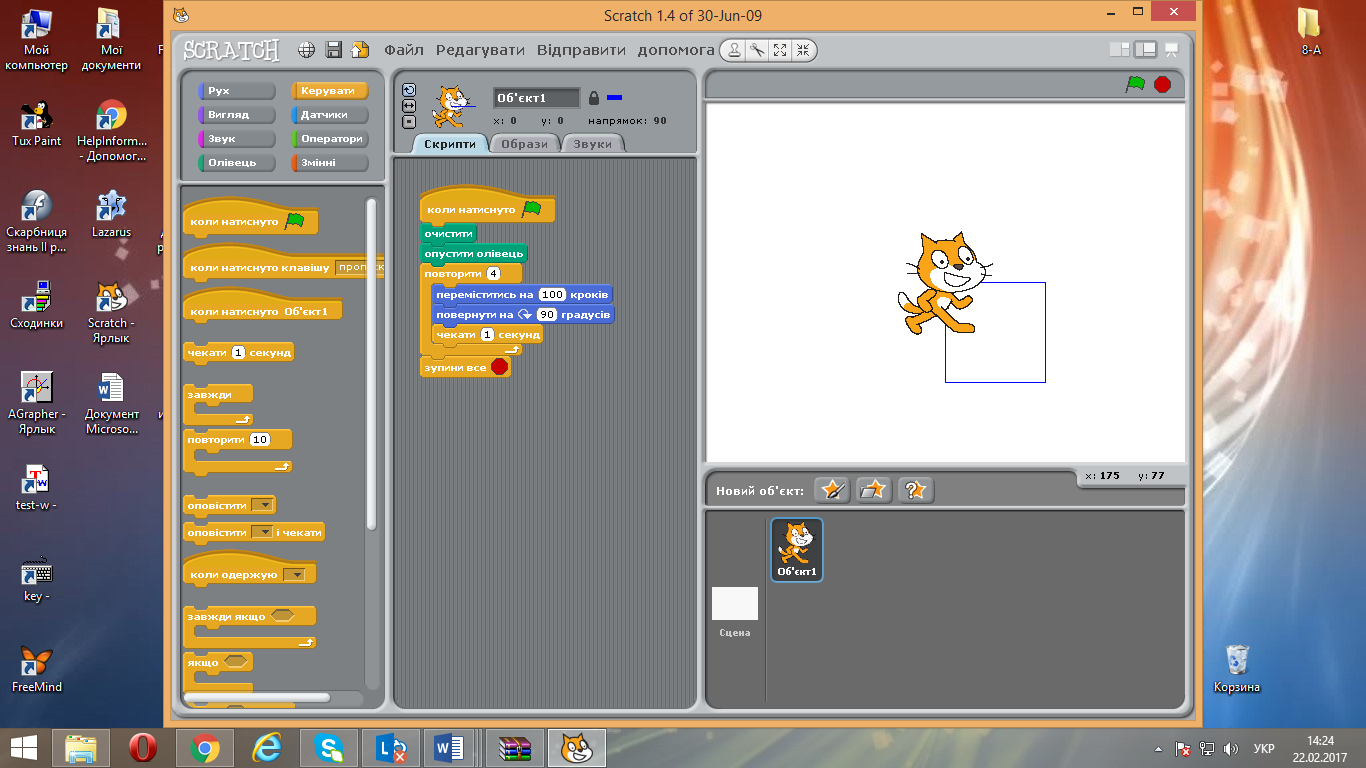Image resolution: width=1366 pixels, height=768 pixels.
Task: Start presentation mode
Action: tap(1172, 50)
